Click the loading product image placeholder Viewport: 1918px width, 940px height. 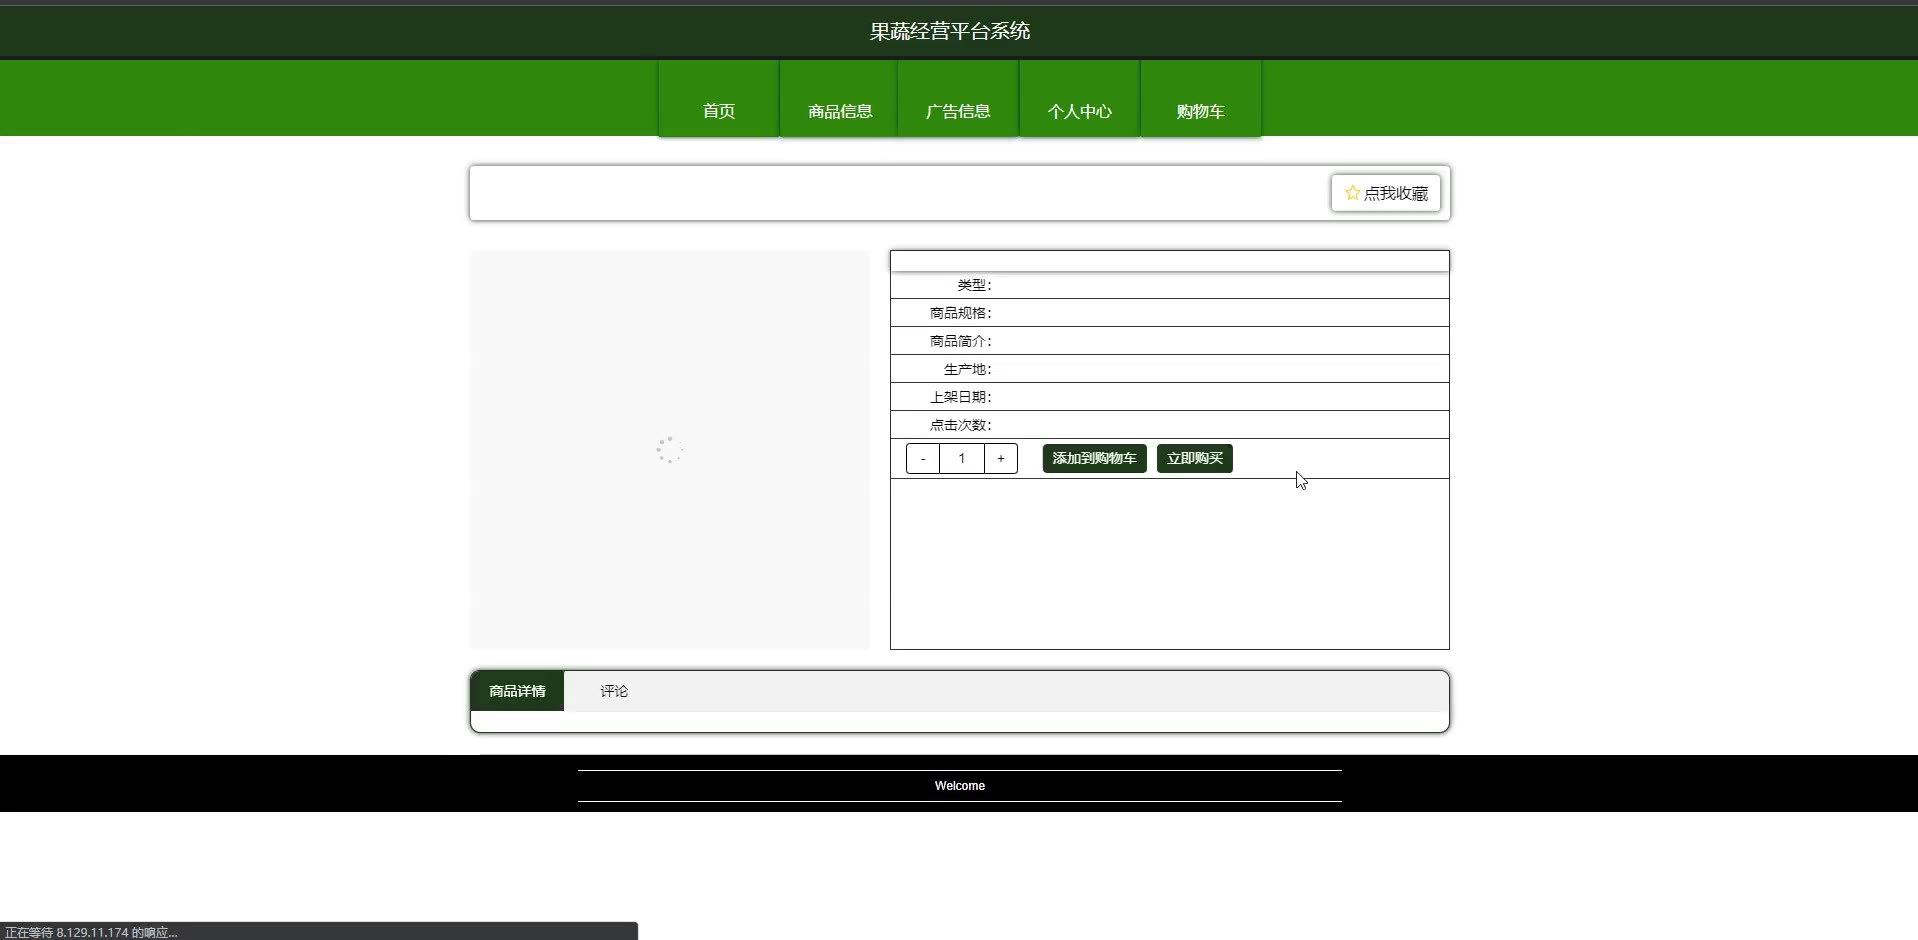(669, 450)
